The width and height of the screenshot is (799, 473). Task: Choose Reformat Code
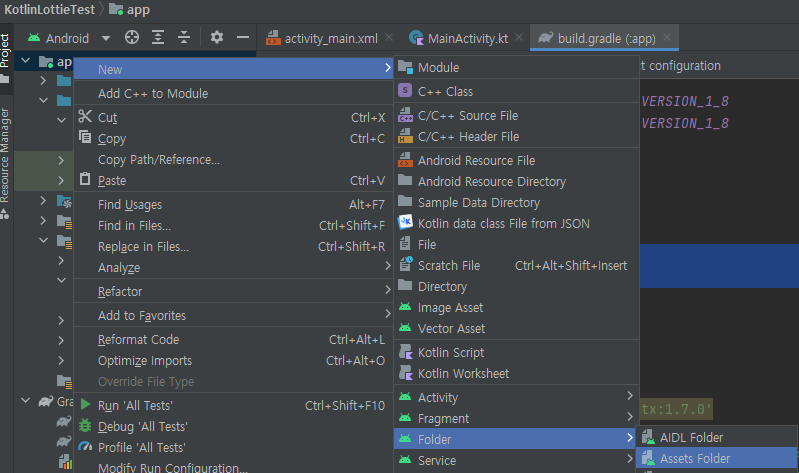(233, 339)
